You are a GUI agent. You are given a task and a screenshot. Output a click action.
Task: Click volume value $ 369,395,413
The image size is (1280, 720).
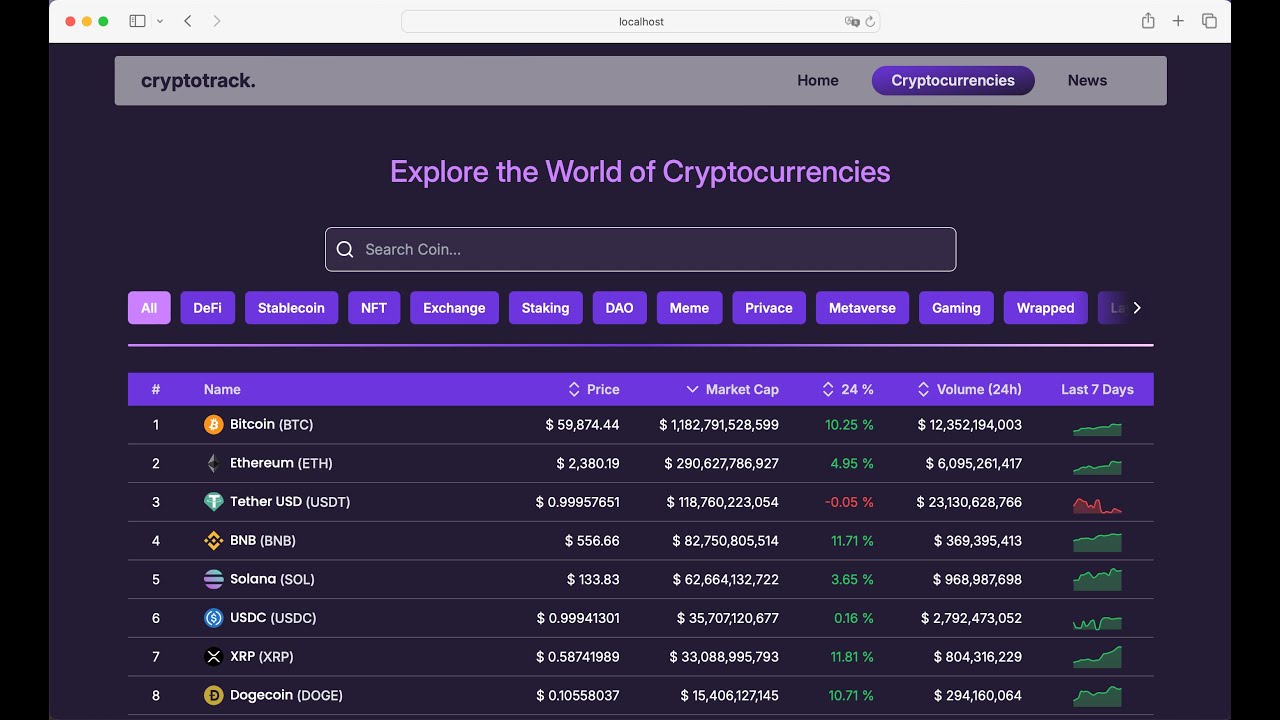click(x=977, y=541)
